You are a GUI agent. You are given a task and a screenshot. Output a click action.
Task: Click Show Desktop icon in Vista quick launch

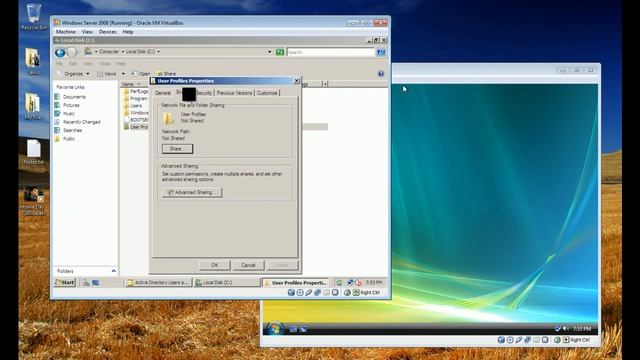coord(293,329)
